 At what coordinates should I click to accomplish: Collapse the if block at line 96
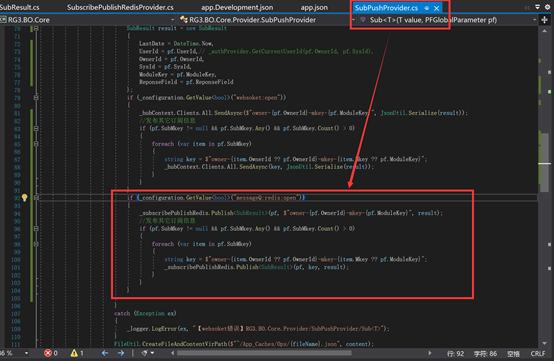pos(36,229)
